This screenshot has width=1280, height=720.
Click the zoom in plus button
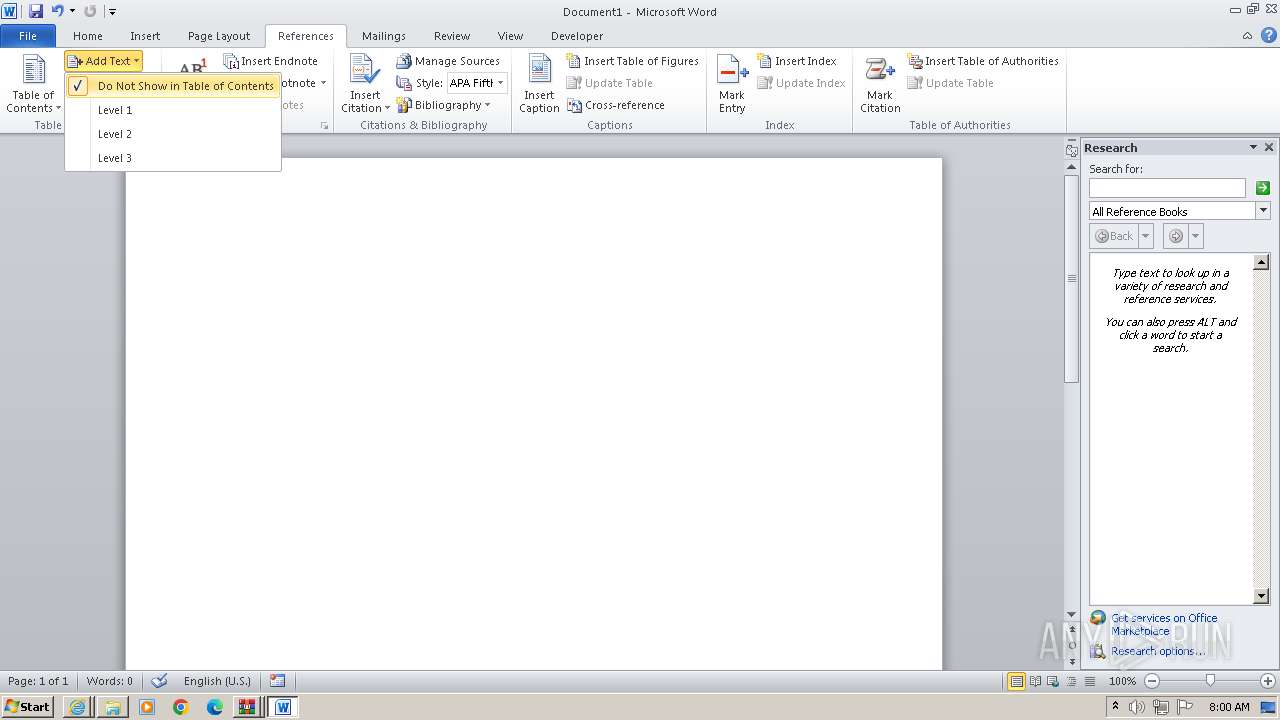coord(1267,681)
